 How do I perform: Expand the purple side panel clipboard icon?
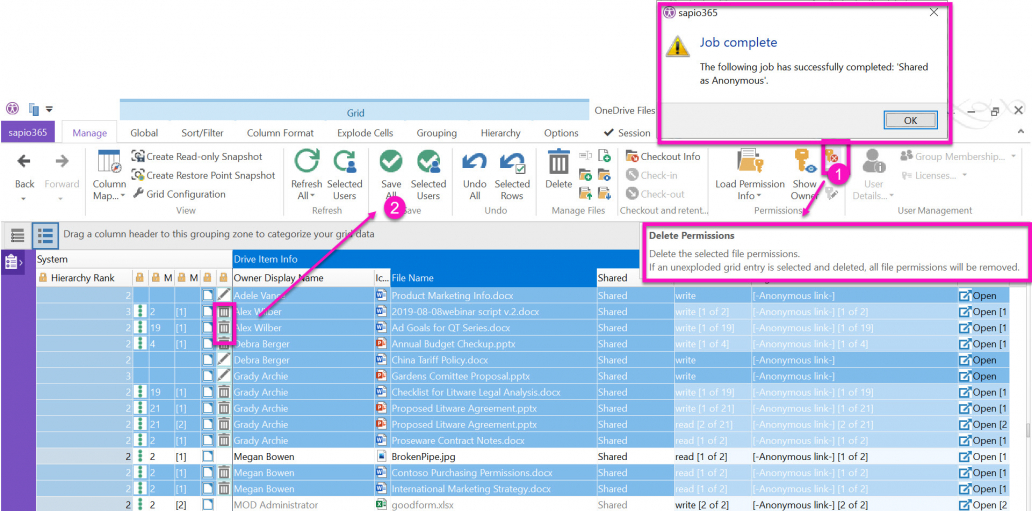pyautogui.click(x=13, y=262)
